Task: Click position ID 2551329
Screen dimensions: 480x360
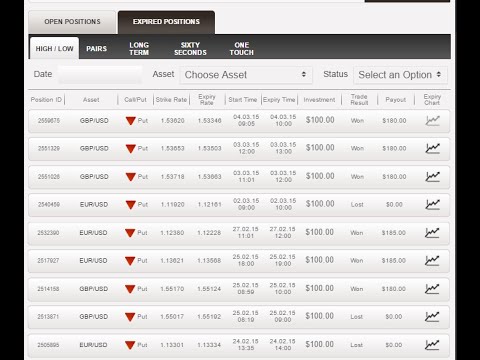Action: (x=49, y=149)
